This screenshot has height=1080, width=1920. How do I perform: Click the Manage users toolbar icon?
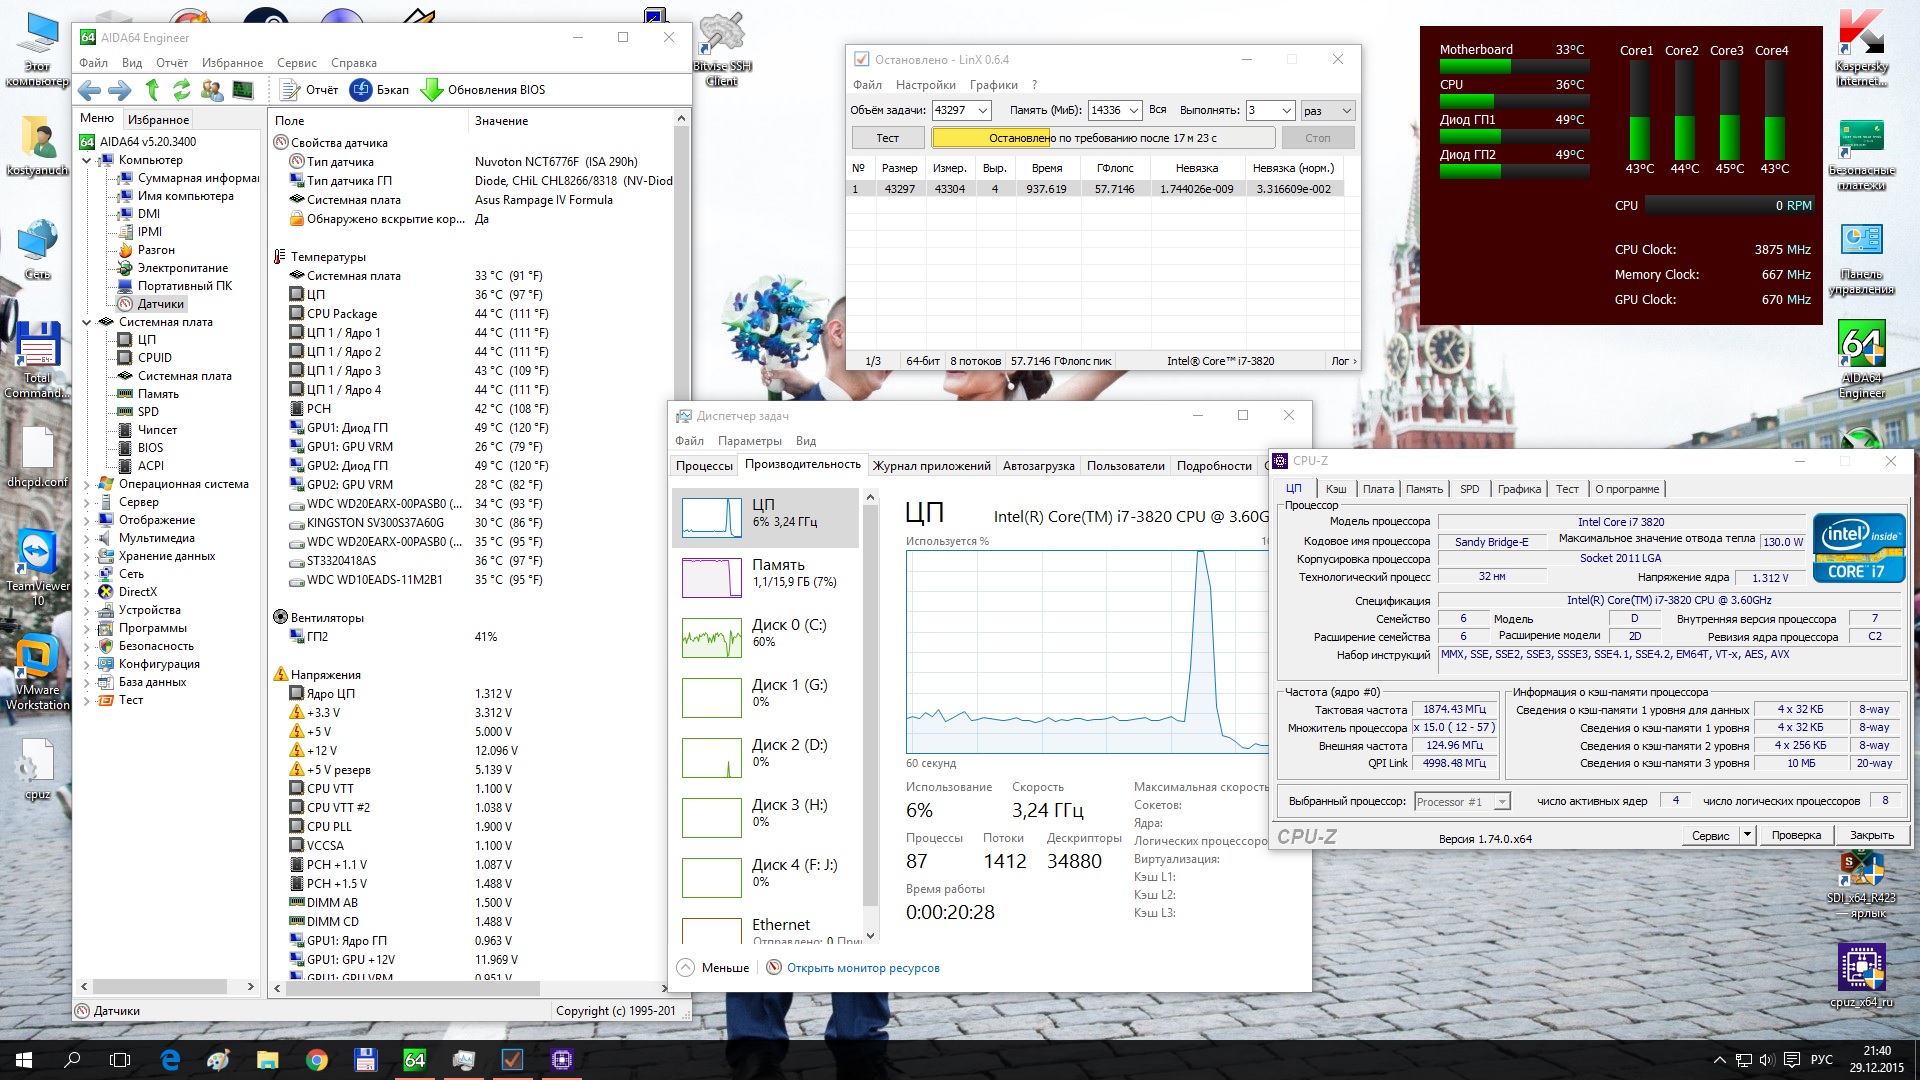point(212,90)
